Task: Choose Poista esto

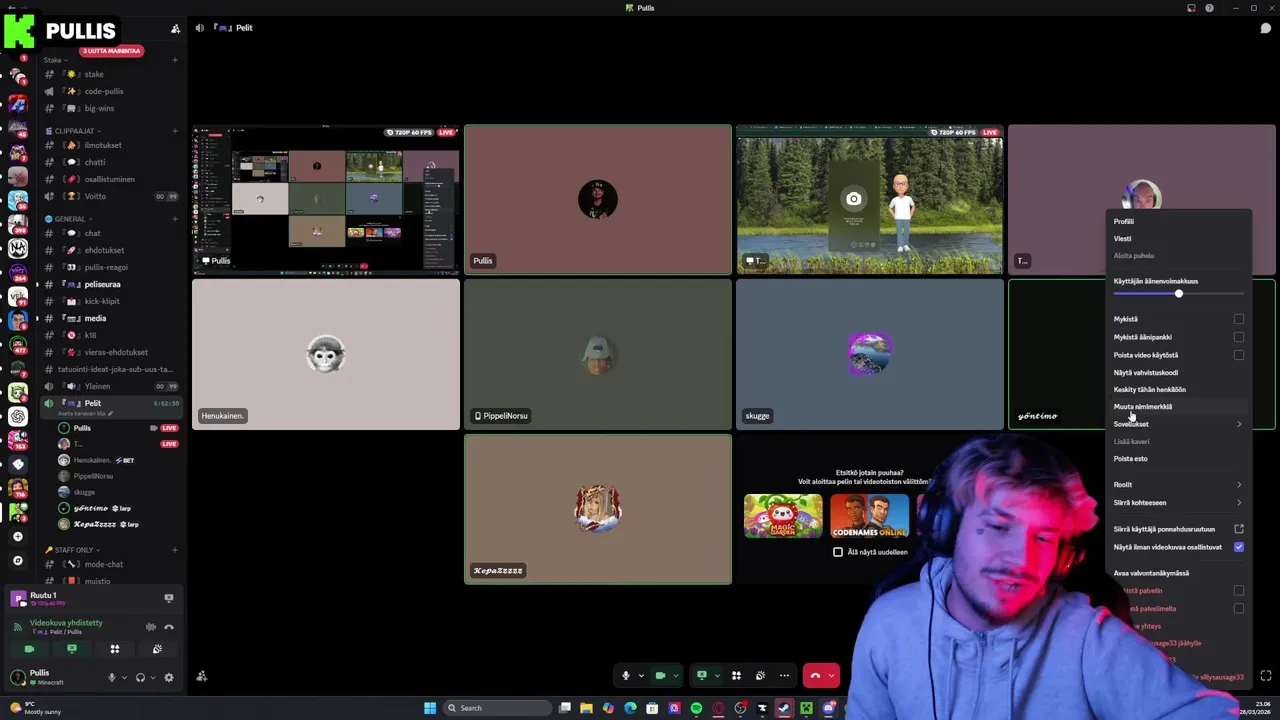Action: tap(1178, 459)
